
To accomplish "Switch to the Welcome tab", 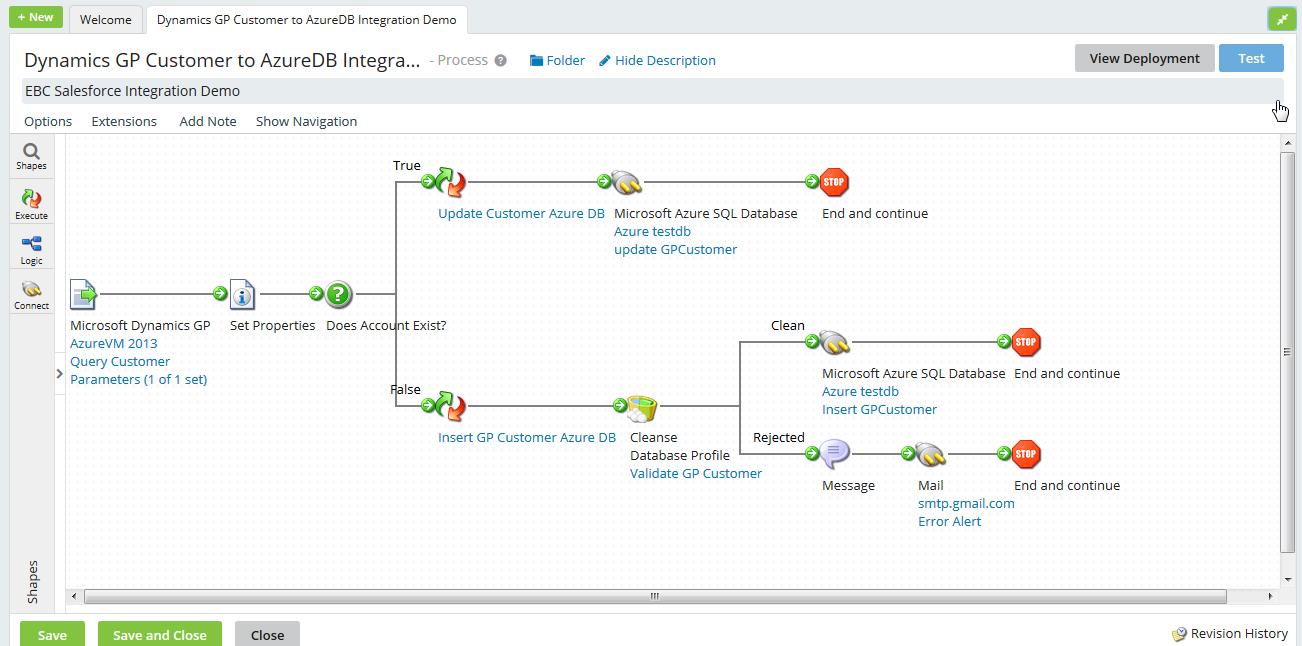I will [x=105, y=20].
